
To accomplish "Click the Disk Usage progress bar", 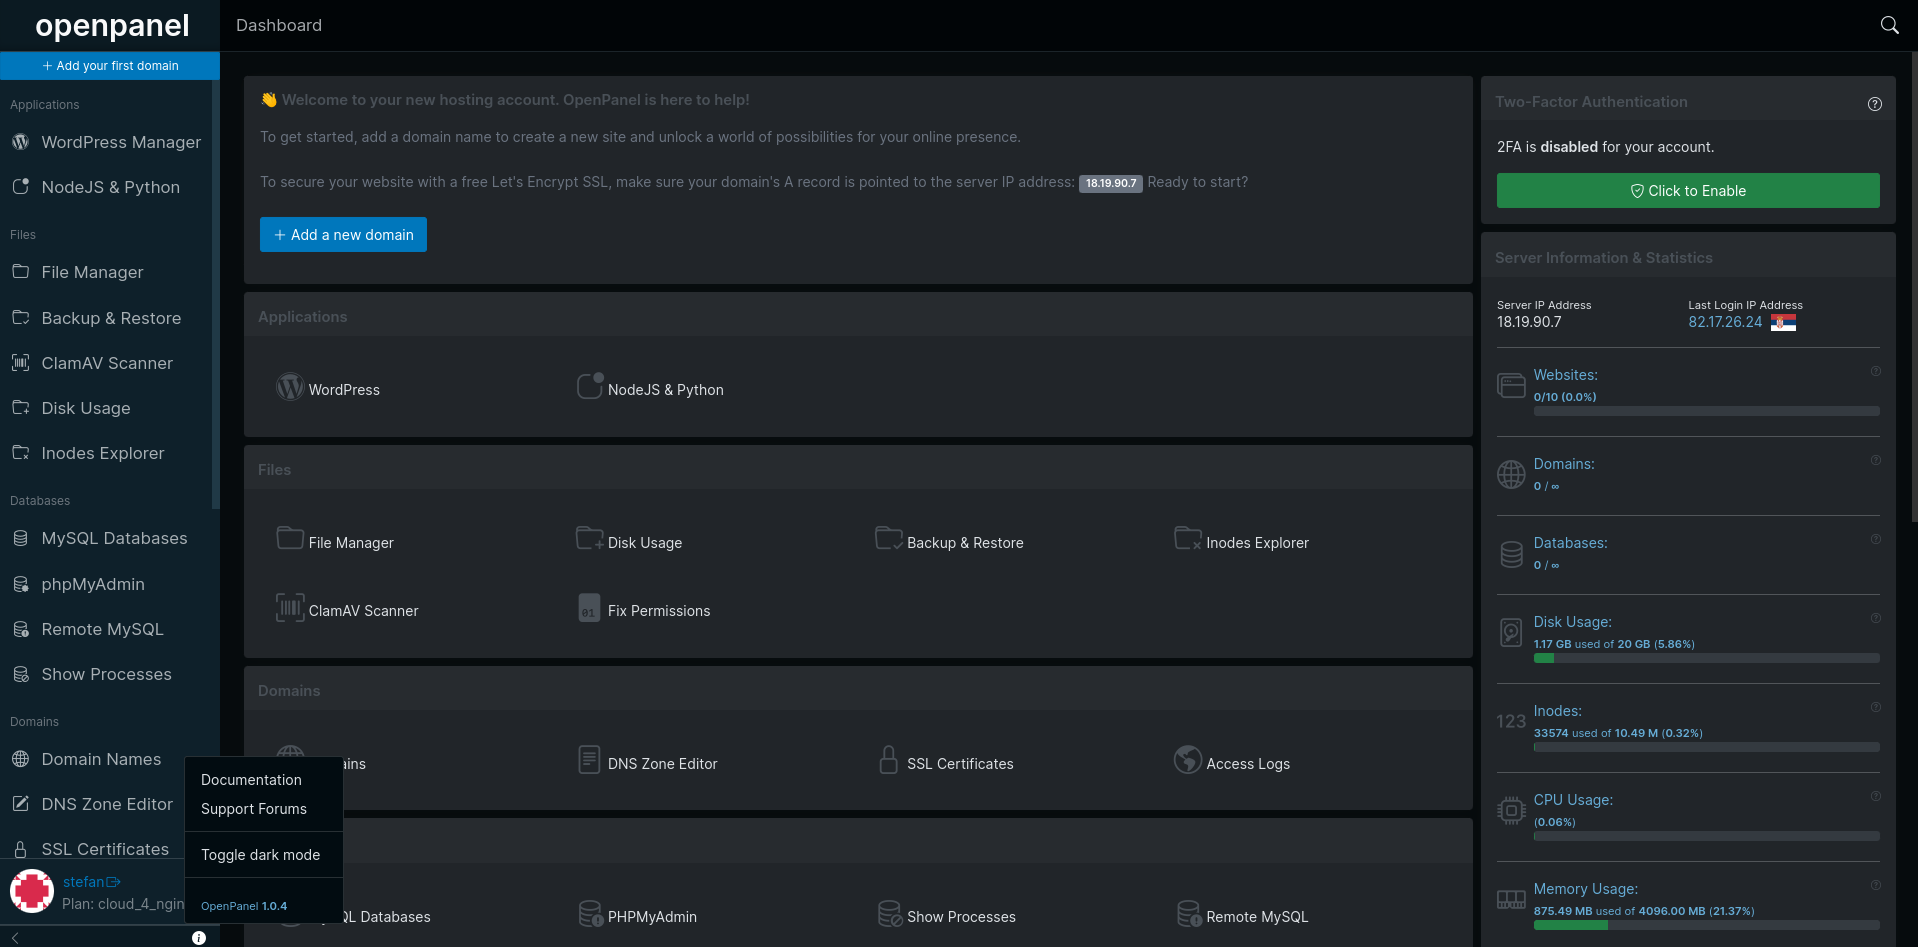I will pyautogui.click(x=1706, y=658).
